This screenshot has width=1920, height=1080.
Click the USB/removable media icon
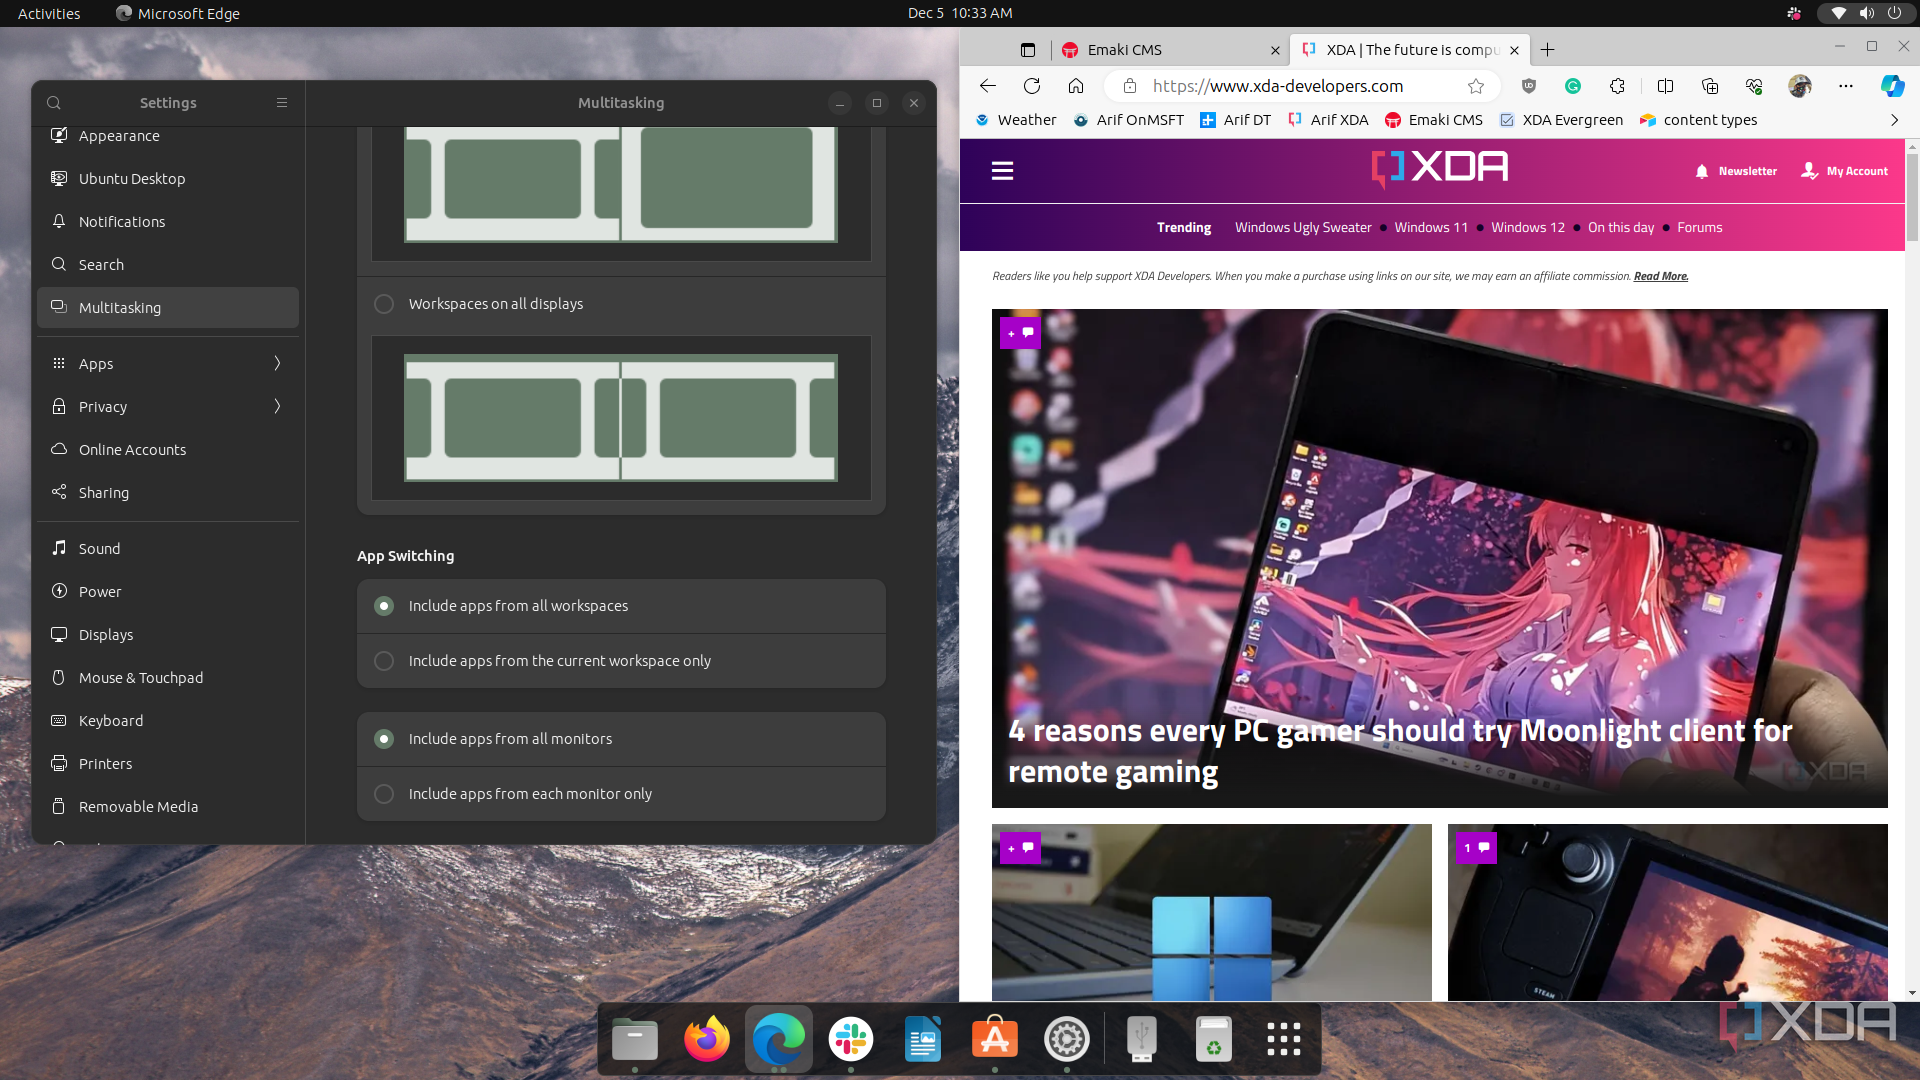tap(1141, 1039)
